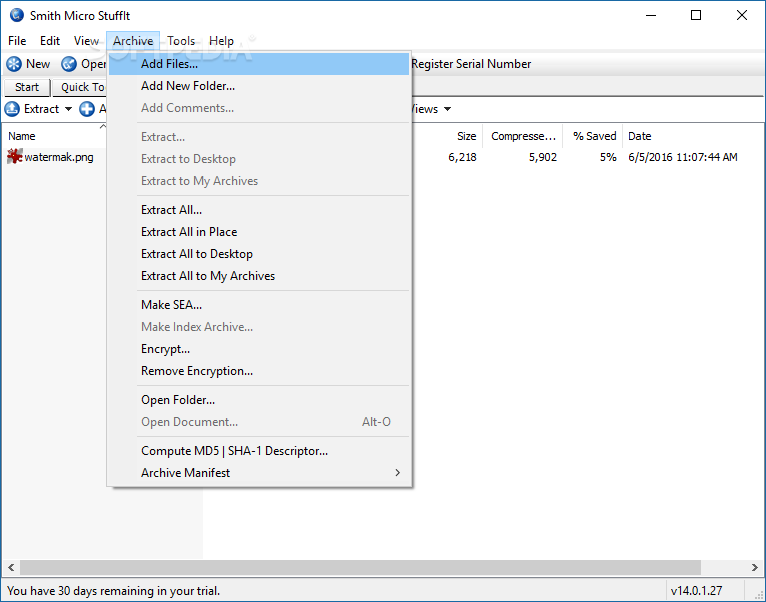Select Compute MD5 | SHA-1 Descriptor...
This screenshot has width=766, height=602.
(x=259, y=451)
